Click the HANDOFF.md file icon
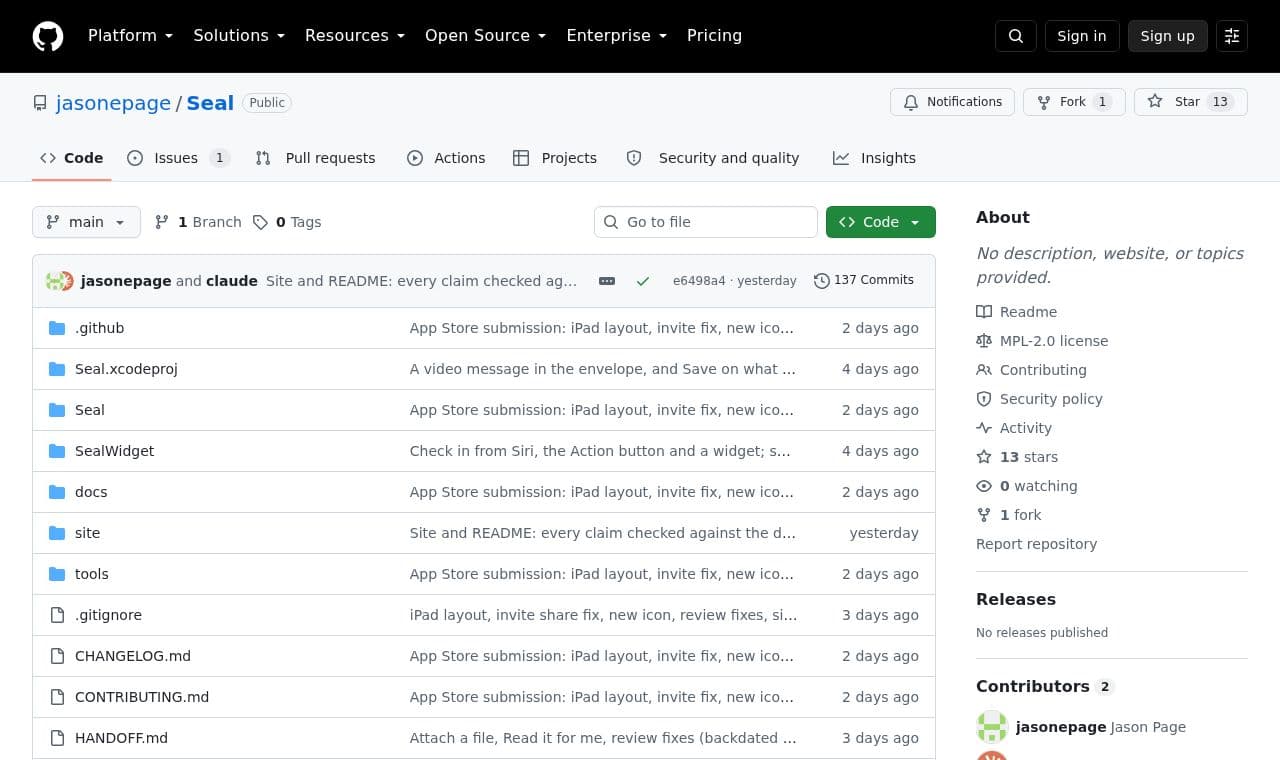The width and height of the screenshot is (1280, 760). [x=57, y=738]
